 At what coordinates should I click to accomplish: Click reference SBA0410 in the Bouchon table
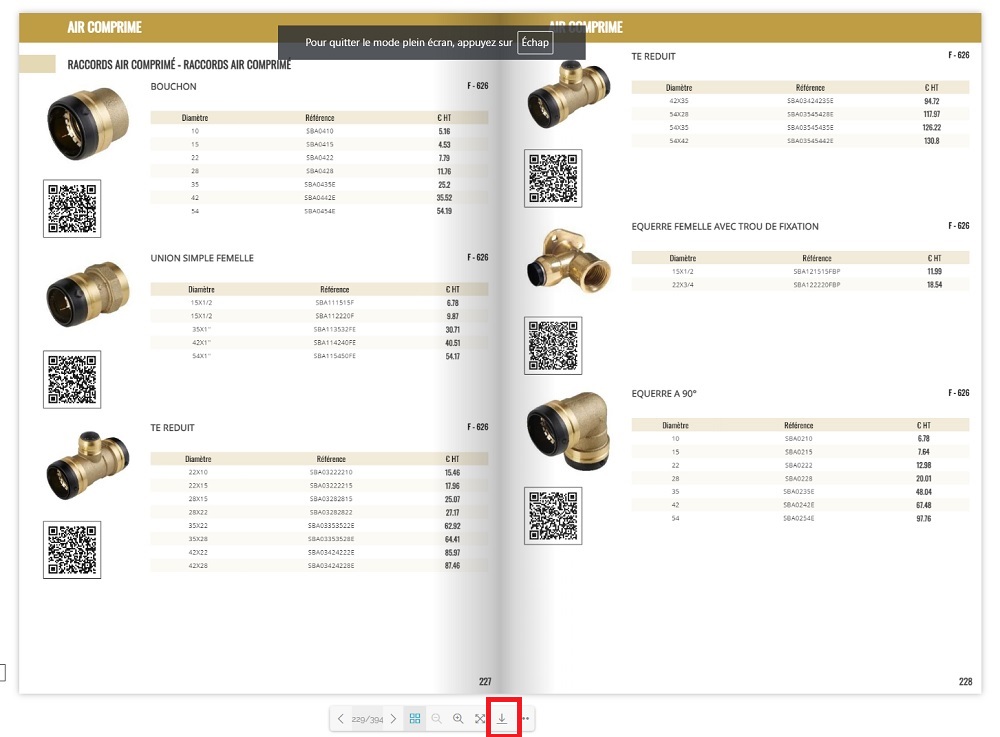[x=320, y=131]
